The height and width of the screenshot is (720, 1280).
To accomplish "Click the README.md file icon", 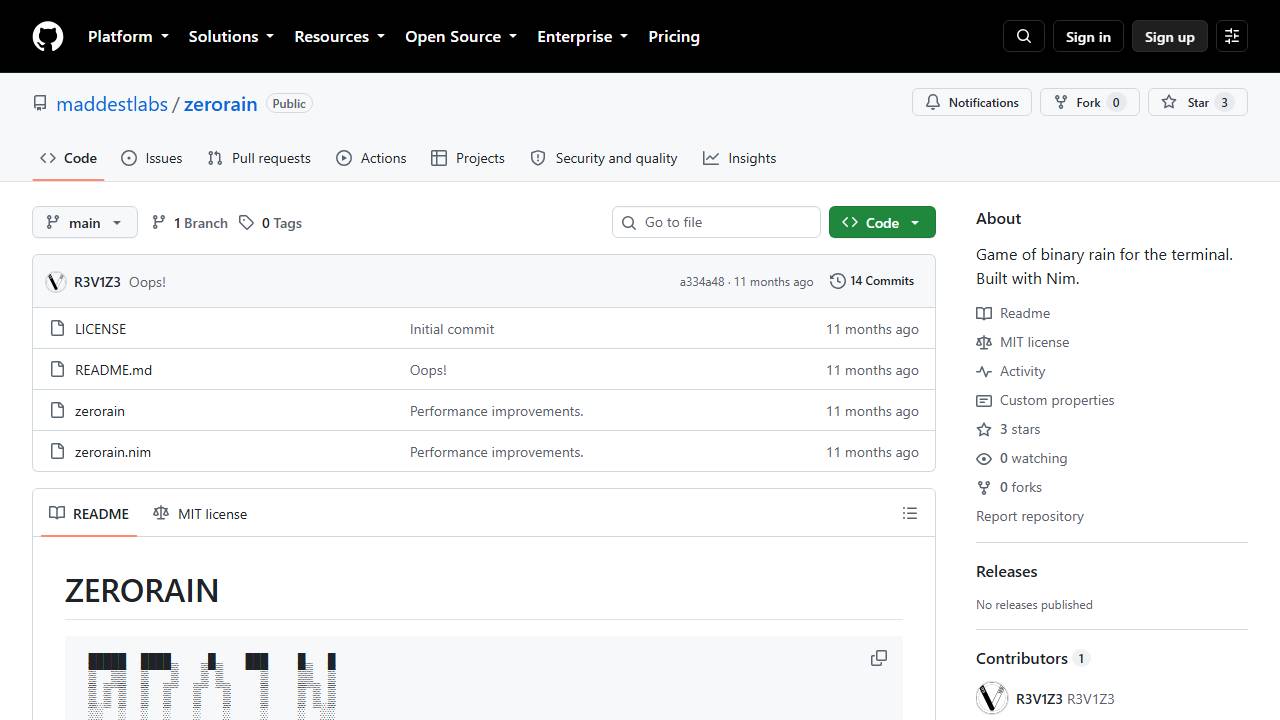I will tap(57, 370).
